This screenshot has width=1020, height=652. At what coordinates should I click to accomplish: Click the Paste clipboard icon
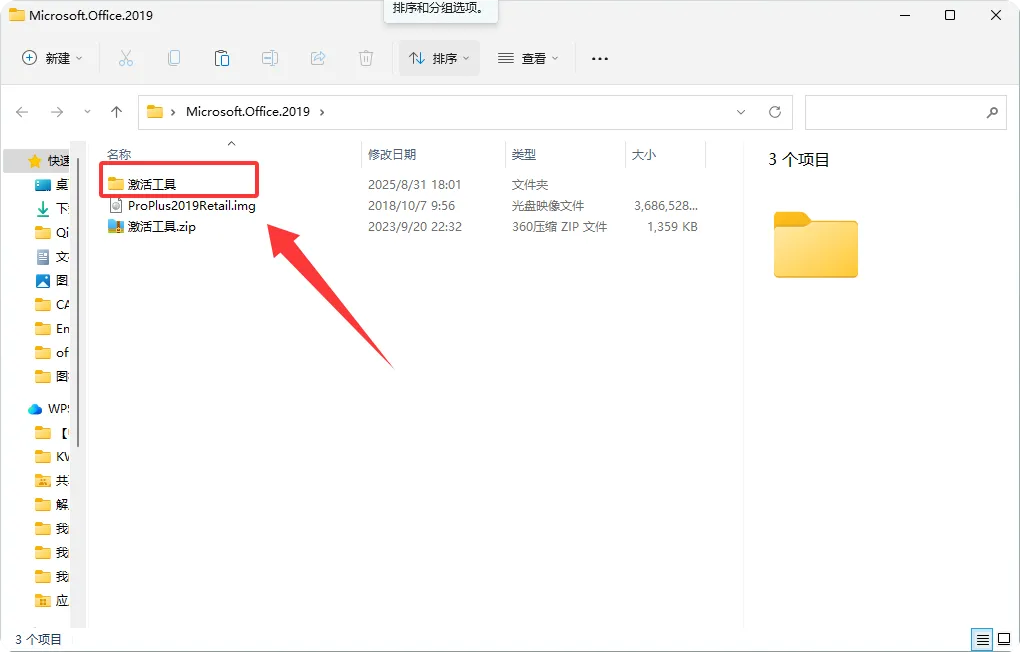222,59
